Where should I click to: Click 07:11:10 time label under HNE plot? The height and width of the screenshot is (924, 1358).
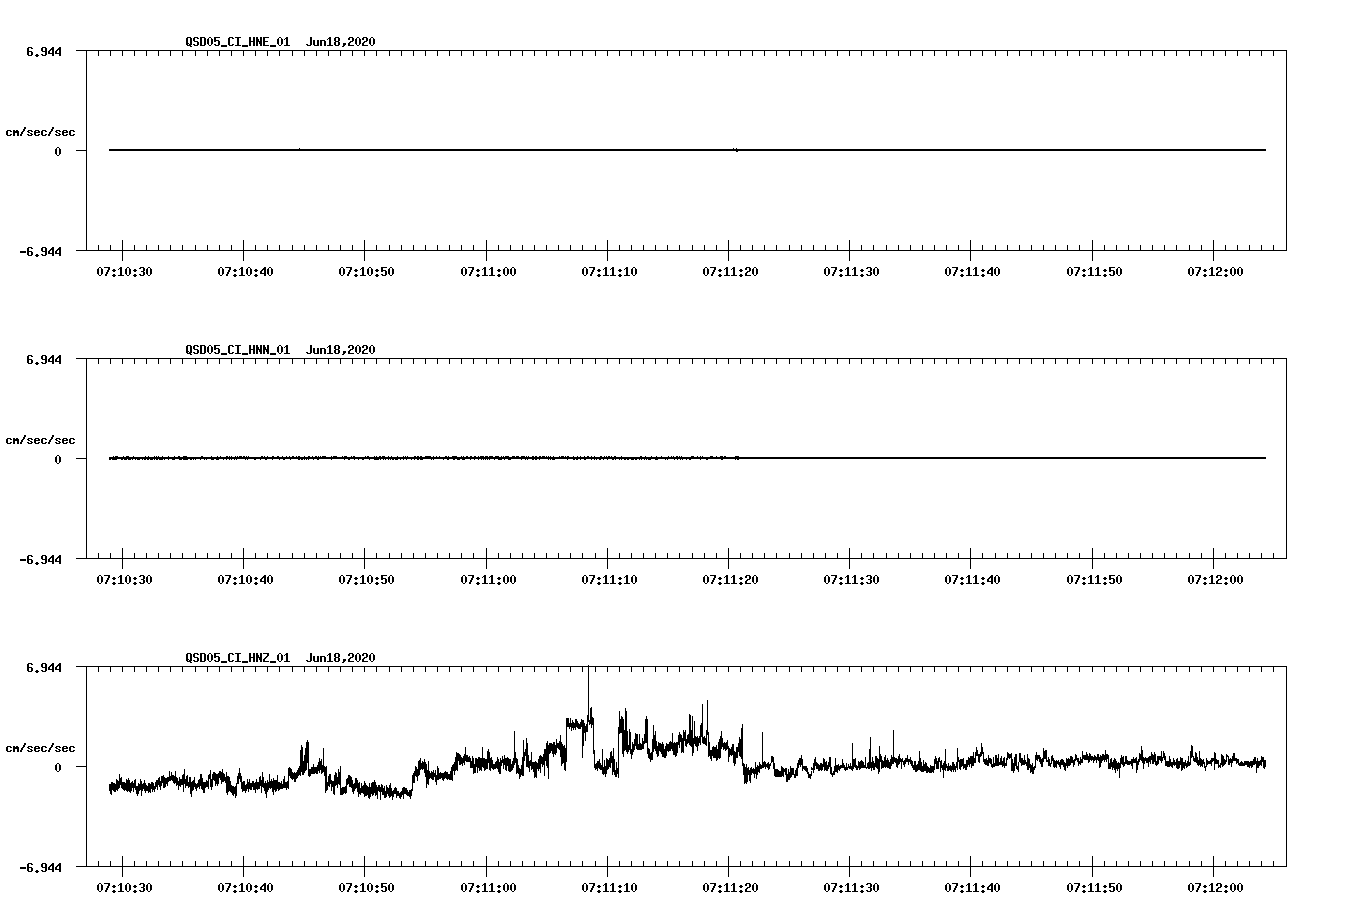(x=609, y=272)
